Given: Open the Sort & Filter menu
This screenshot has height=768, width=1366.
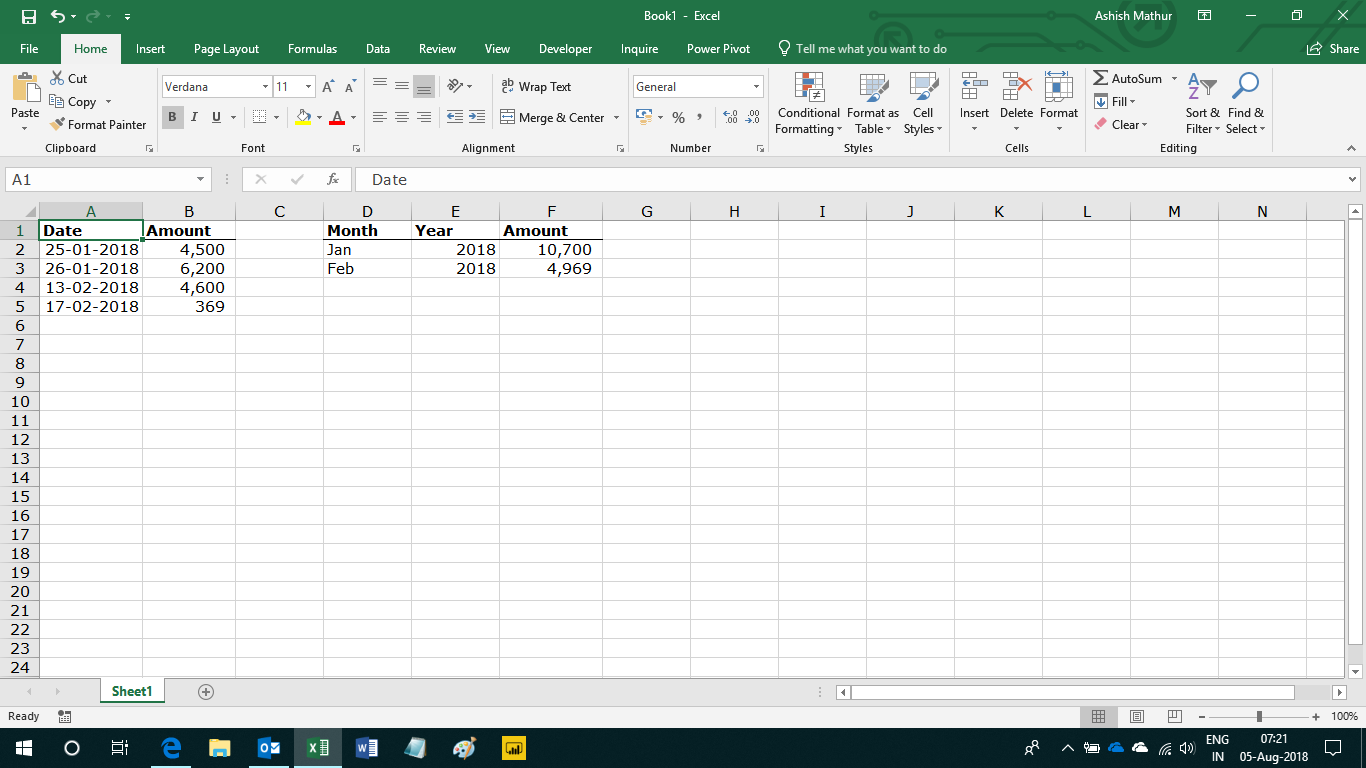Looking at the screenshot, I should click(1202, 104).
